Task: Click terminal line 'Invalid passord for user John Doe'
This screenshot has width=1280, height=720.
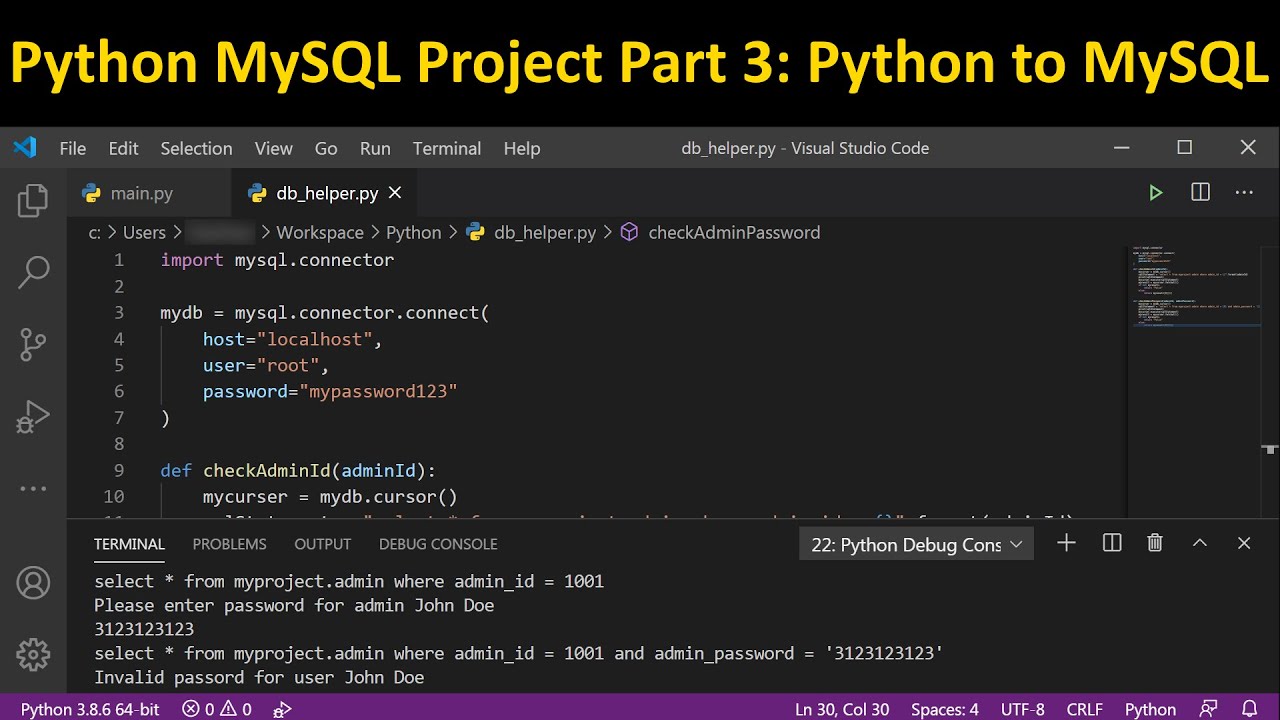Action: [x=259, y=677]
